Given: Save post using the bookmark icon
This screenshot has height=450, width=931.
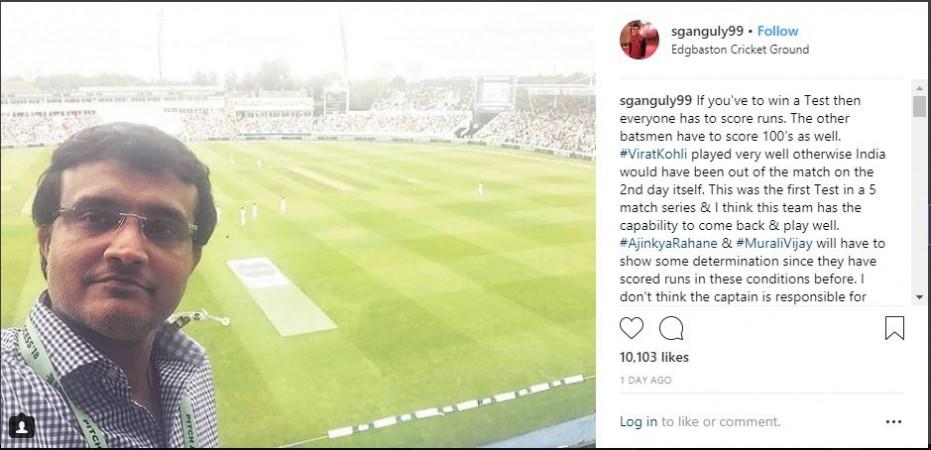Looking at the screenshot, I should tap(894, 328).
